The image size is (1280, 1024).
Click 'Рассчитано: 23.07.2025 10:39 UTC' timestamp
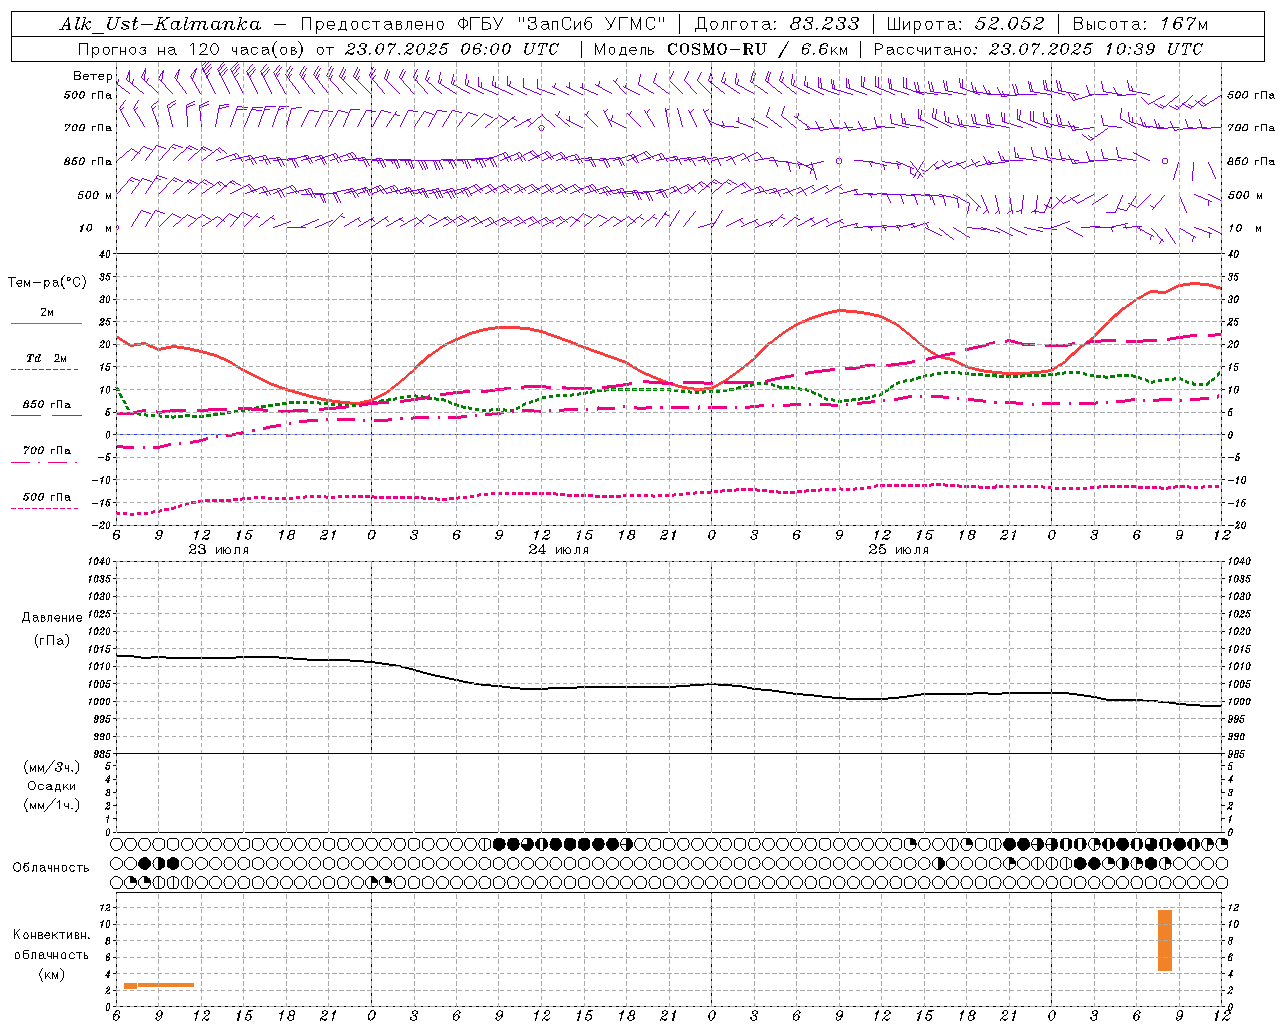click(x=1038, y=49)
